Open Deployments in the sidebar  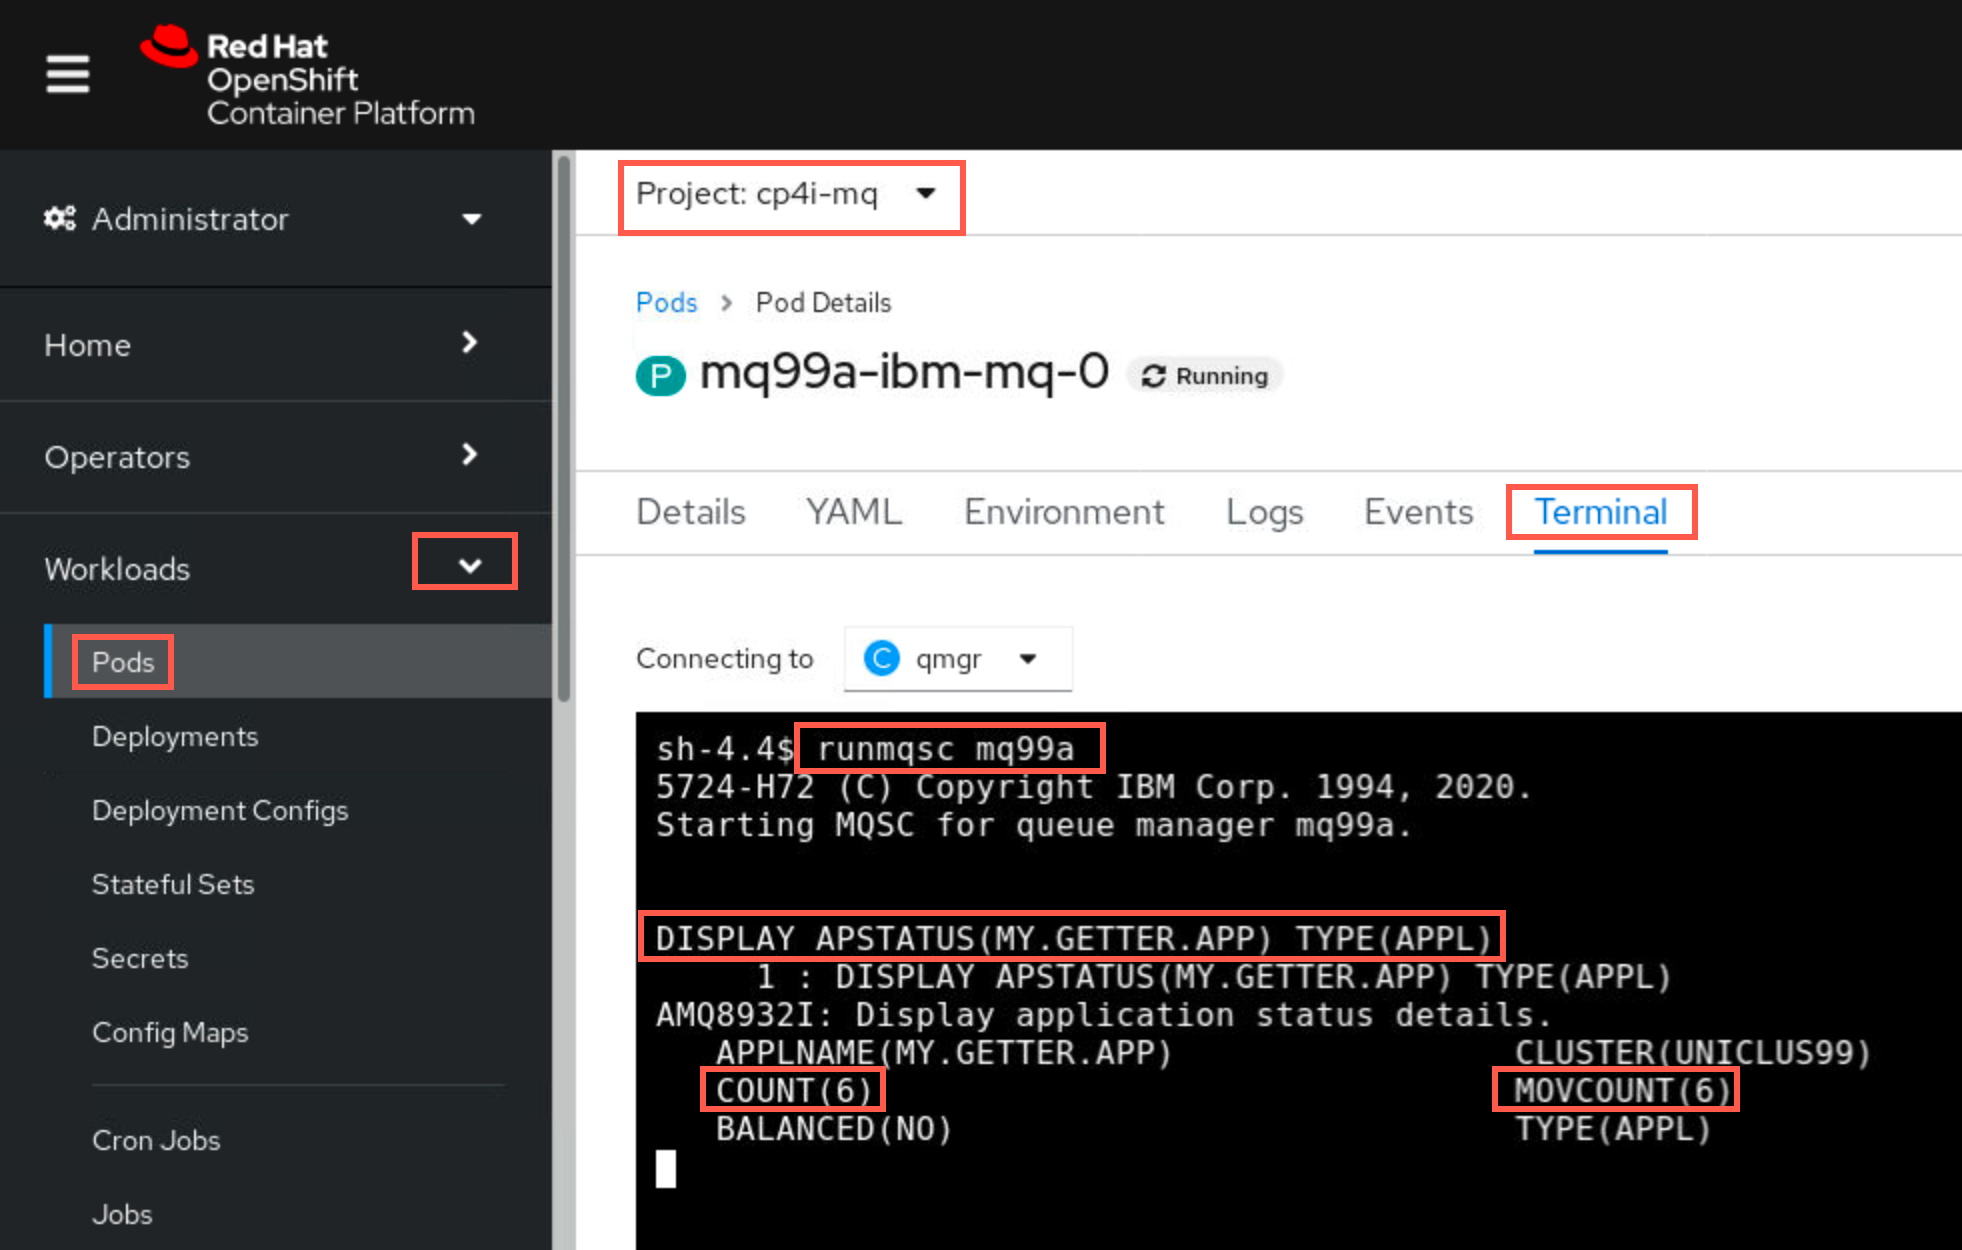coord(175,736)
